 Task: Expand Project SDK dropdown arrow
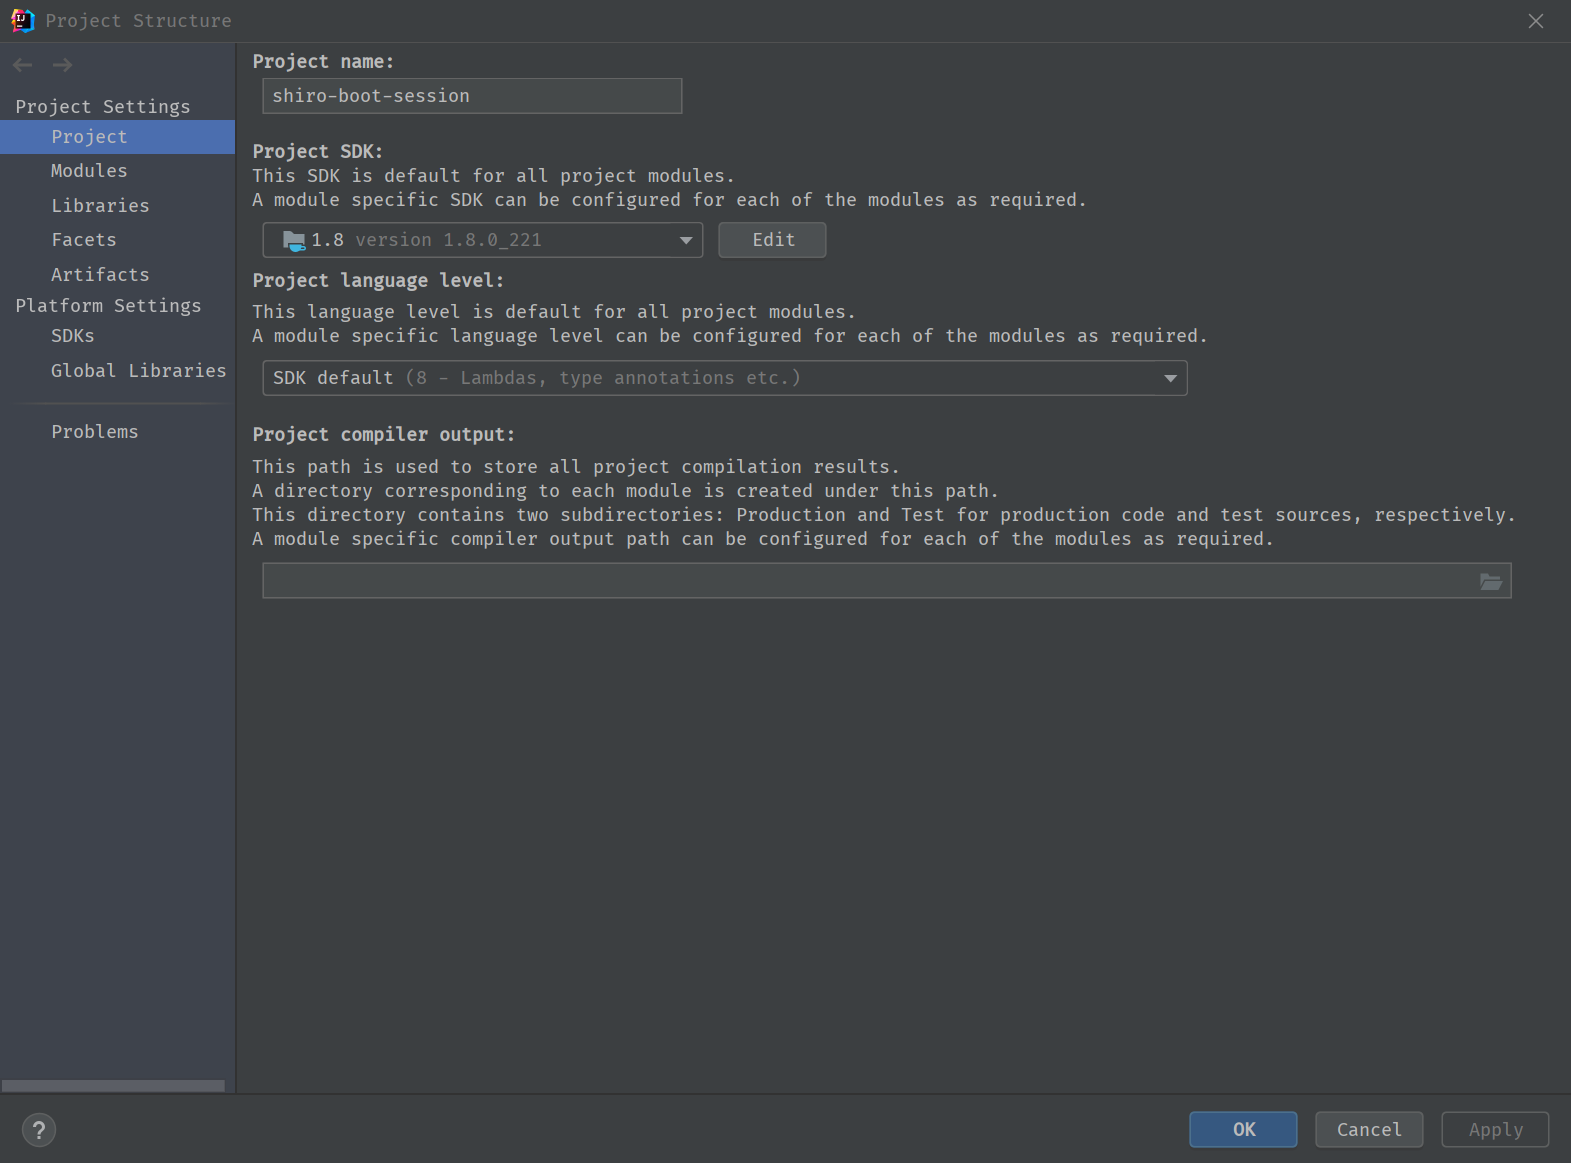(686, 240)
